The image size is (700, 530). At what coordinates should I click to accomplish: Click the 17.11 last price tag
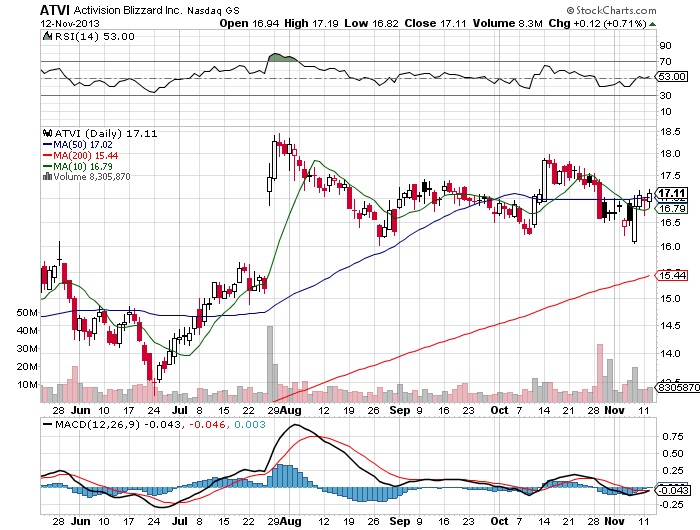click(671, 193)
